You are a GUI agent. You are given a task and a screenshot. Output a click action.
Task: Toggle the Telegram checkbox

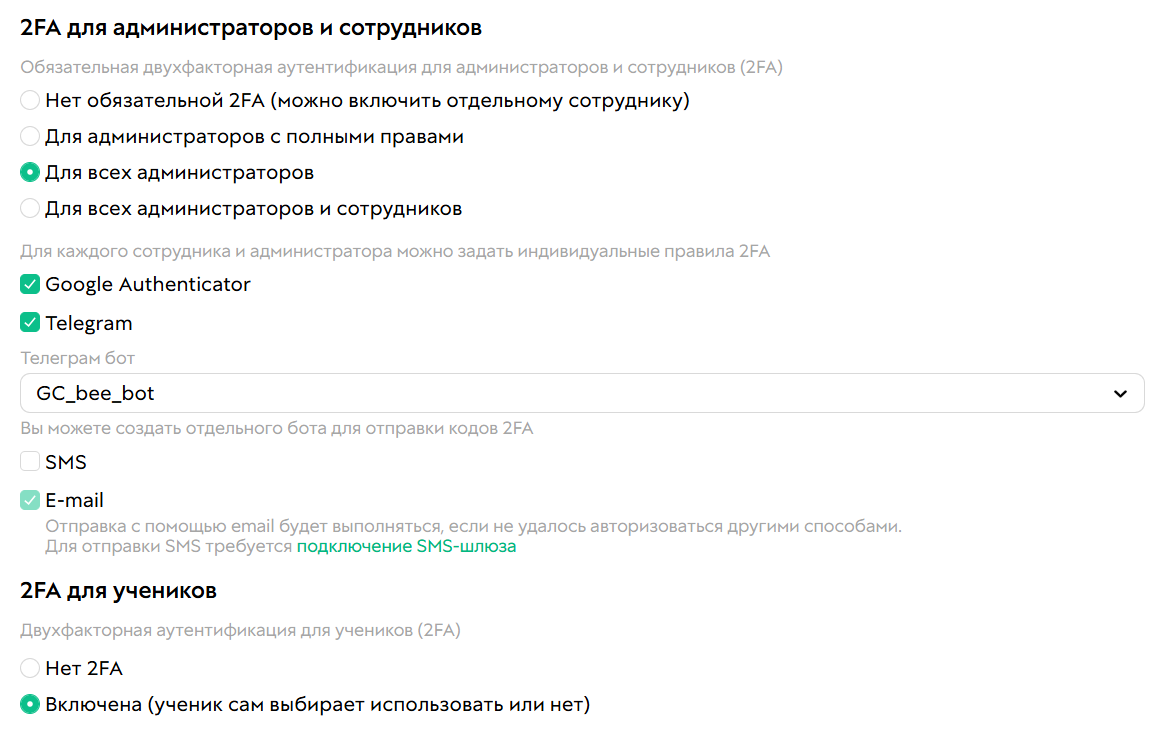coord(30,323)
